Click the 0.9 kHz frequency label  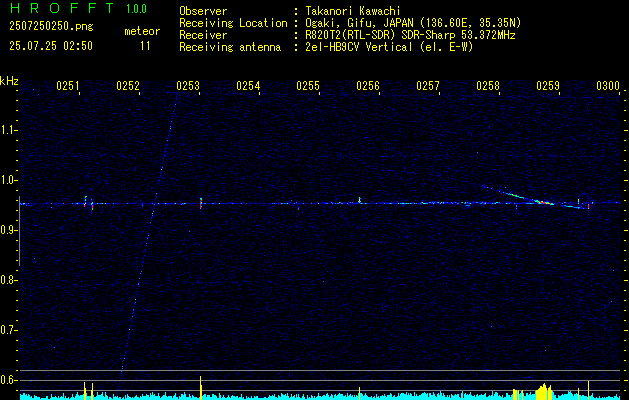click(8, 230)
